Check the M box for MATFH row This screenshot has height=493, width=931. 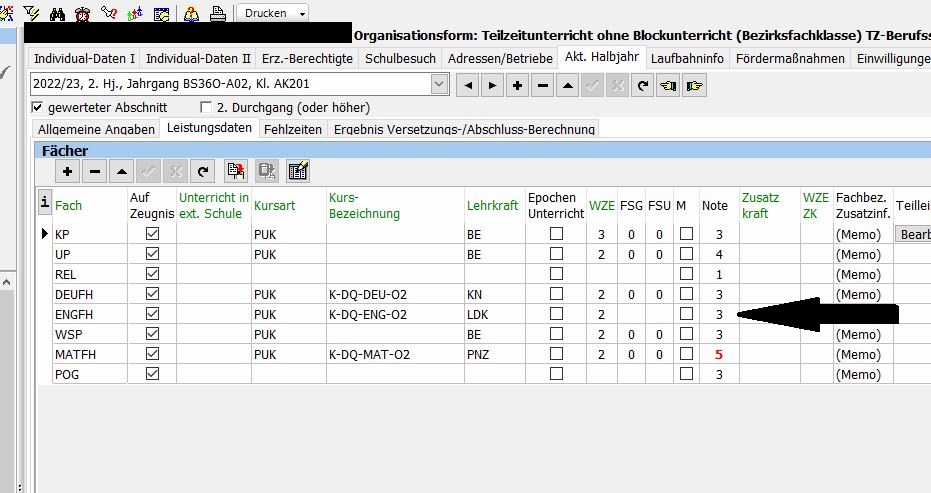[x=686, y=354]
